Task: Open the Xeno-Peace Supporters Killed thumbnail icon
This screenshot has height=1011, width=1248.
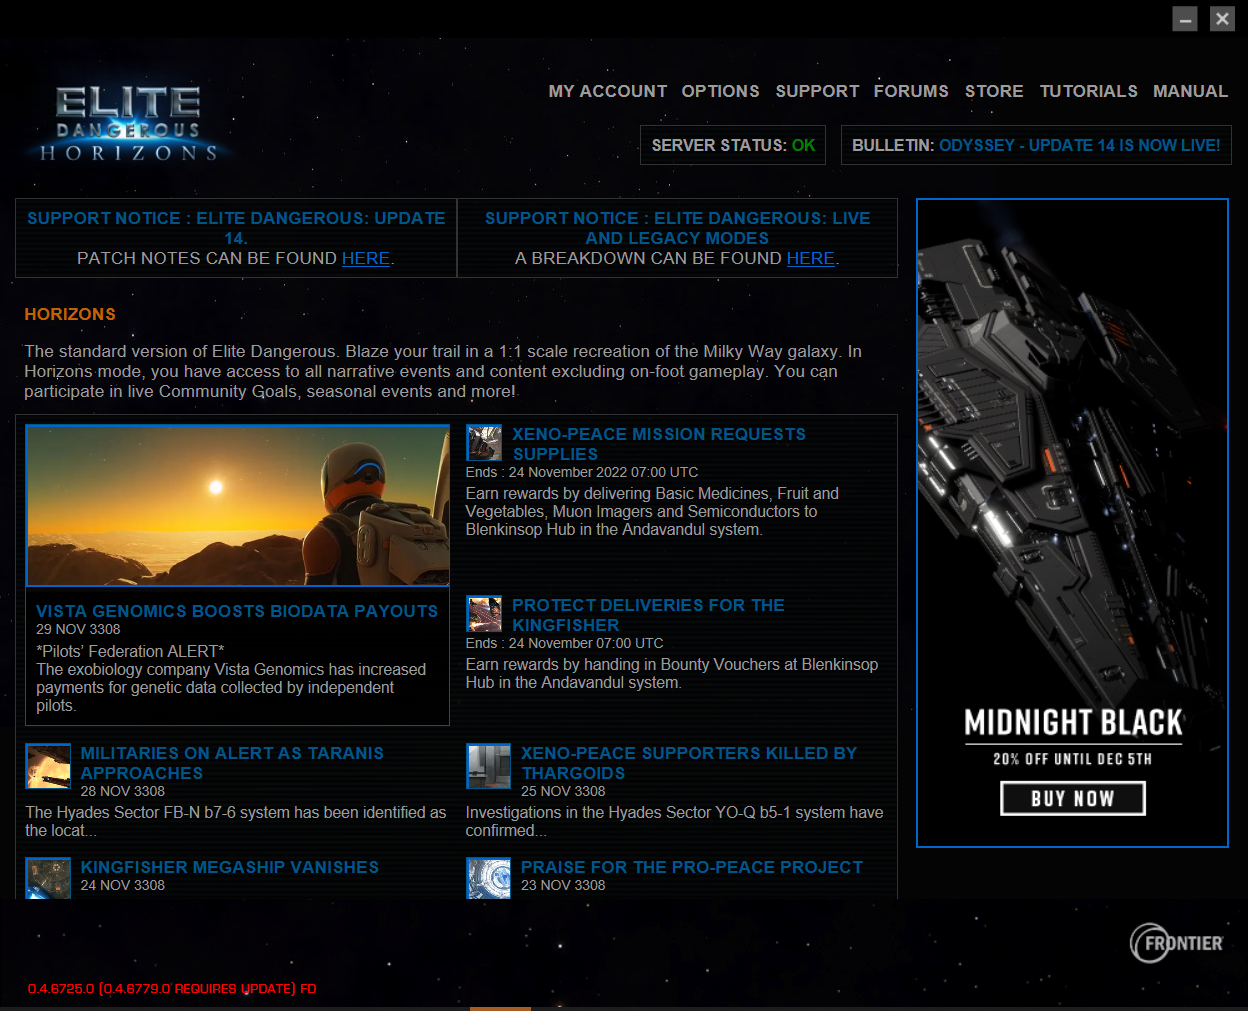Action: click(x=489, y=766)
